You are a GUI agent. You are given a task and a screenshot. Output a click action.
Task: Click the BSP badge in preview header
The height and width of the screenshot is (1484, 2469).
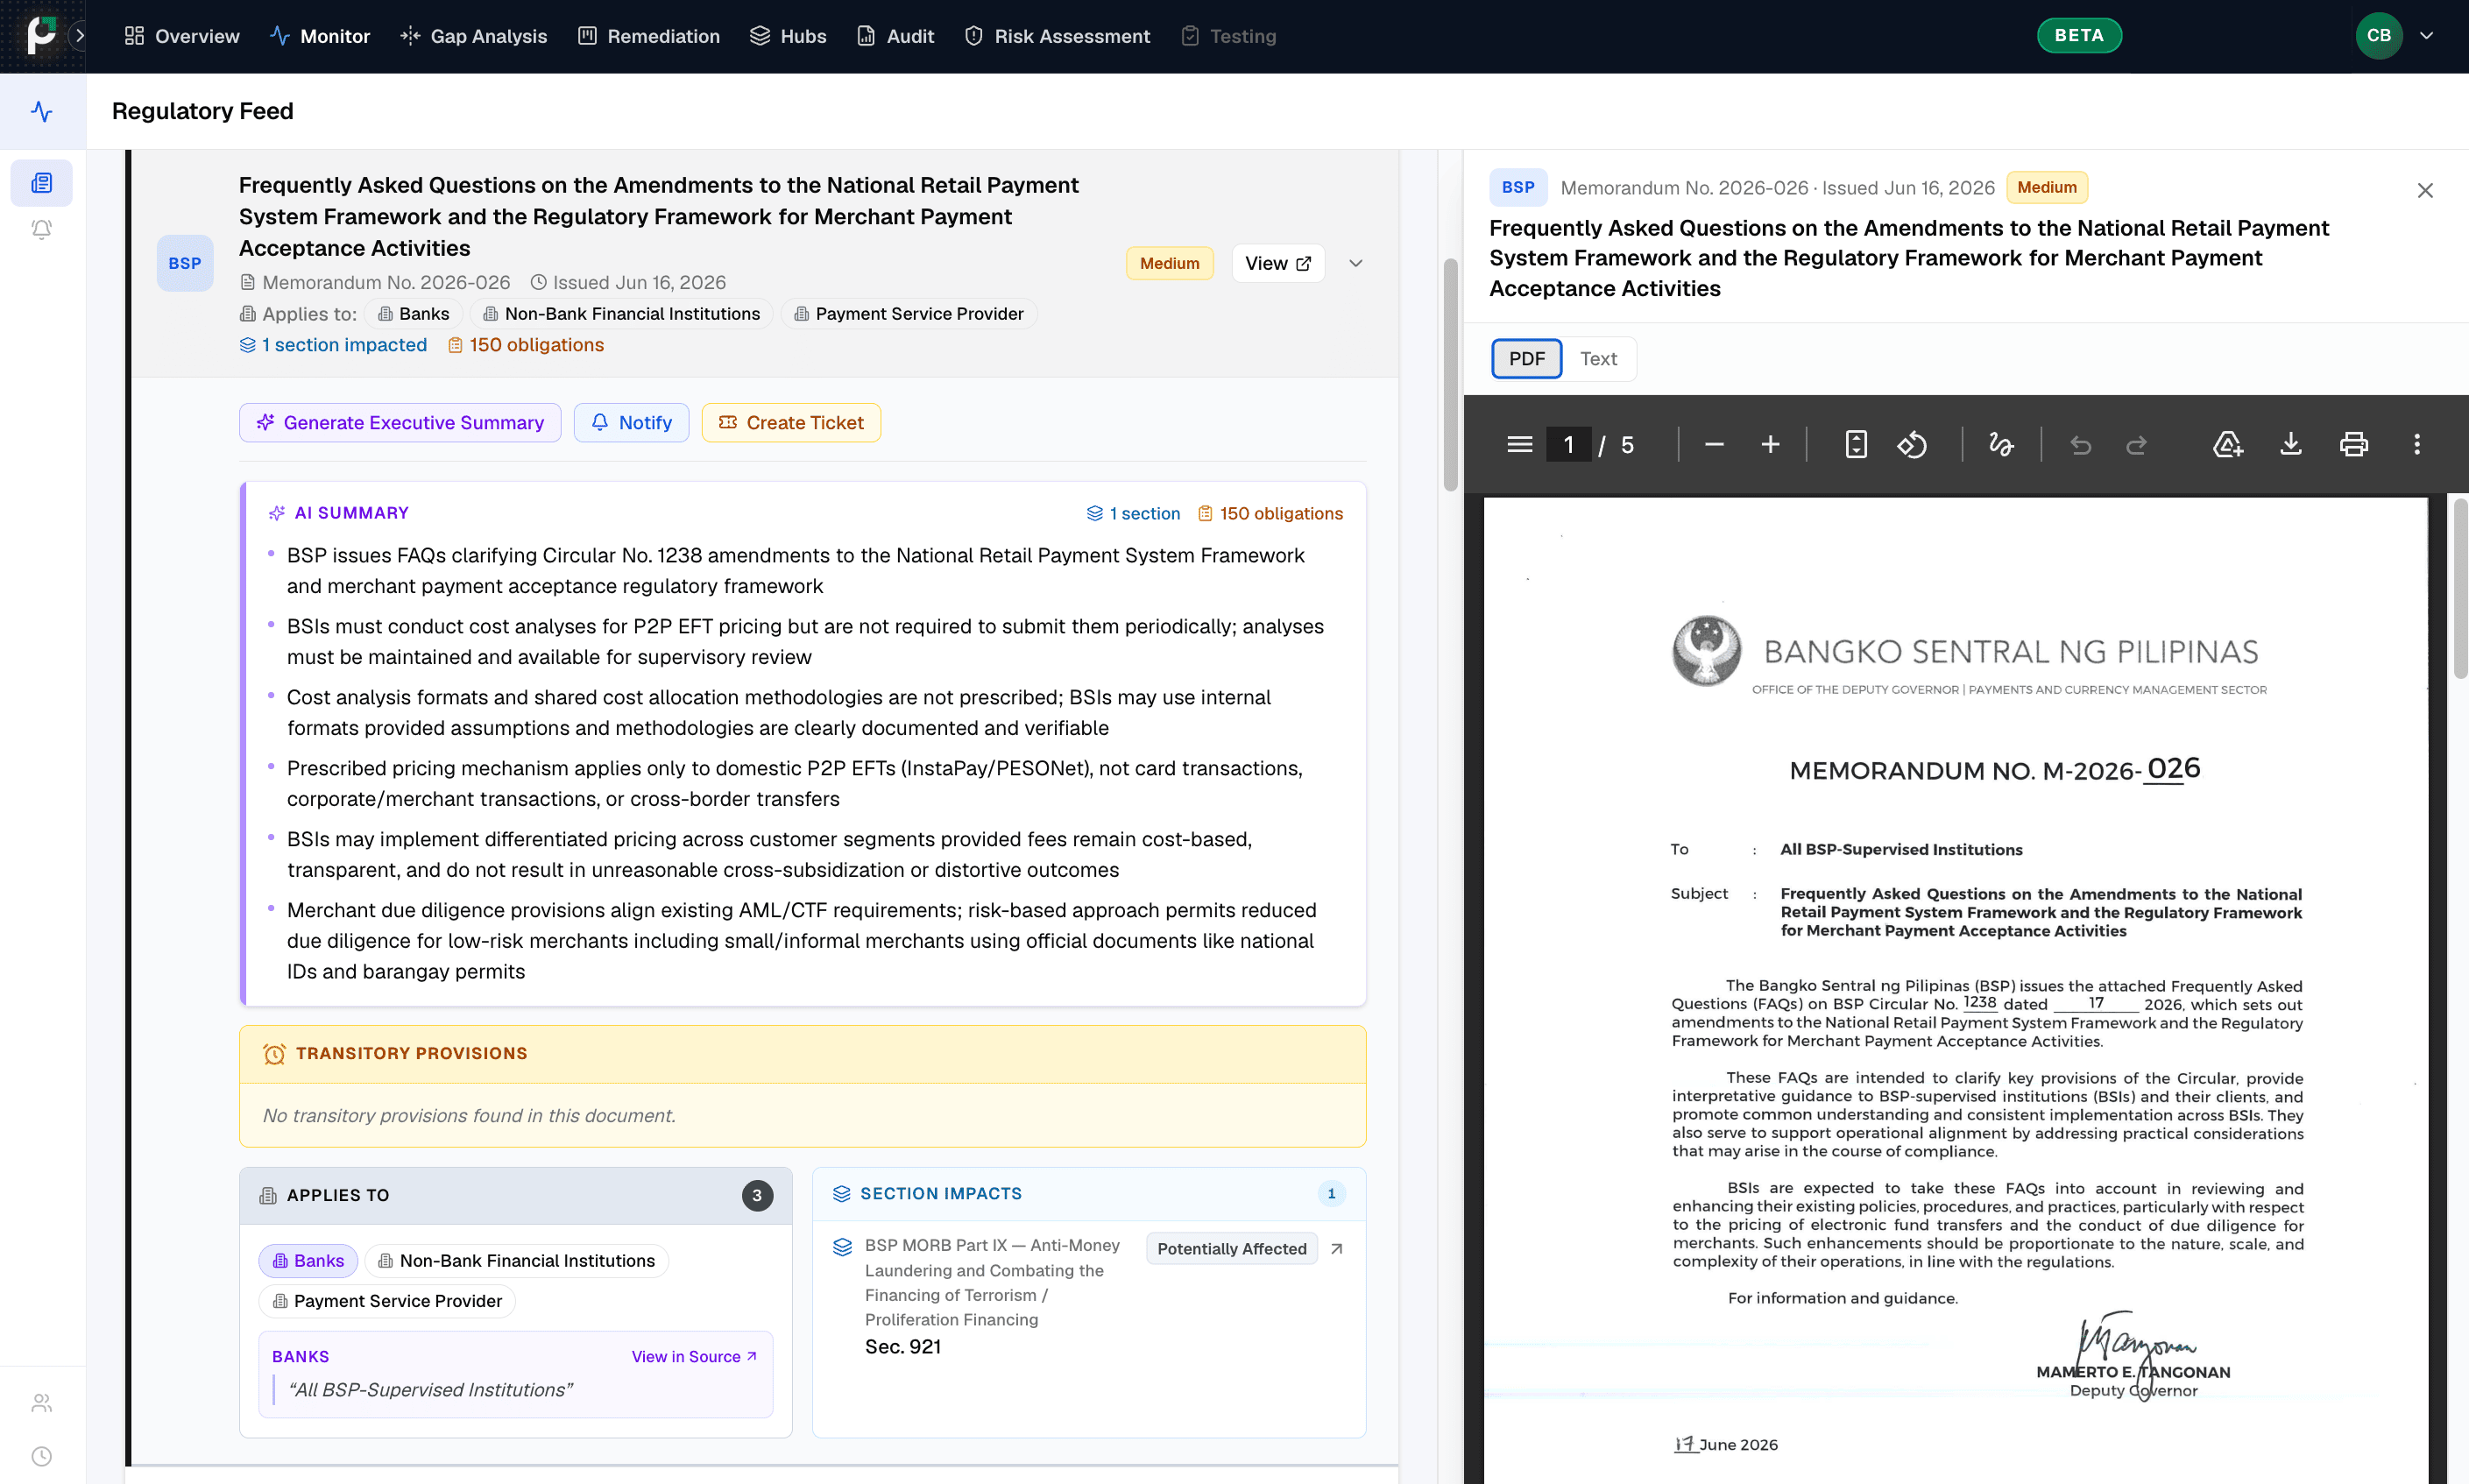coord(1518,187)
